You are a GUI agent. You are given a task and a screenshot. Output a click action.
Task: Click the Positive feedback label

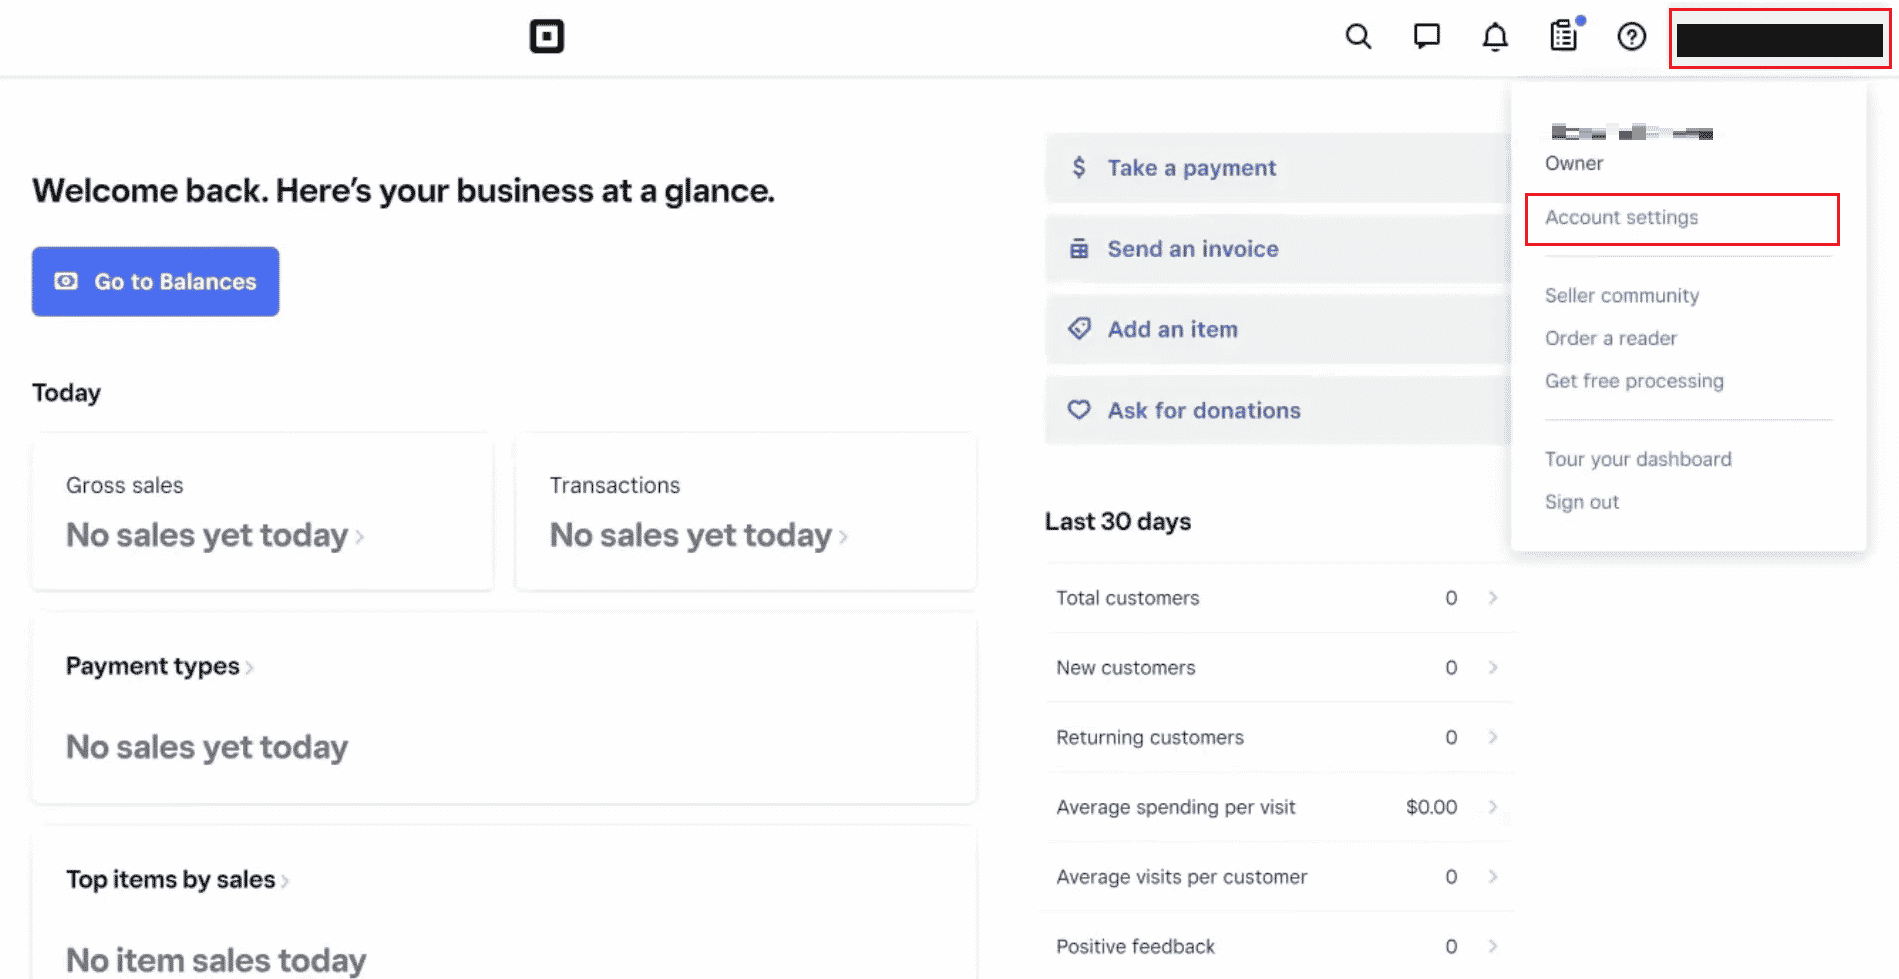point(1136,947)
